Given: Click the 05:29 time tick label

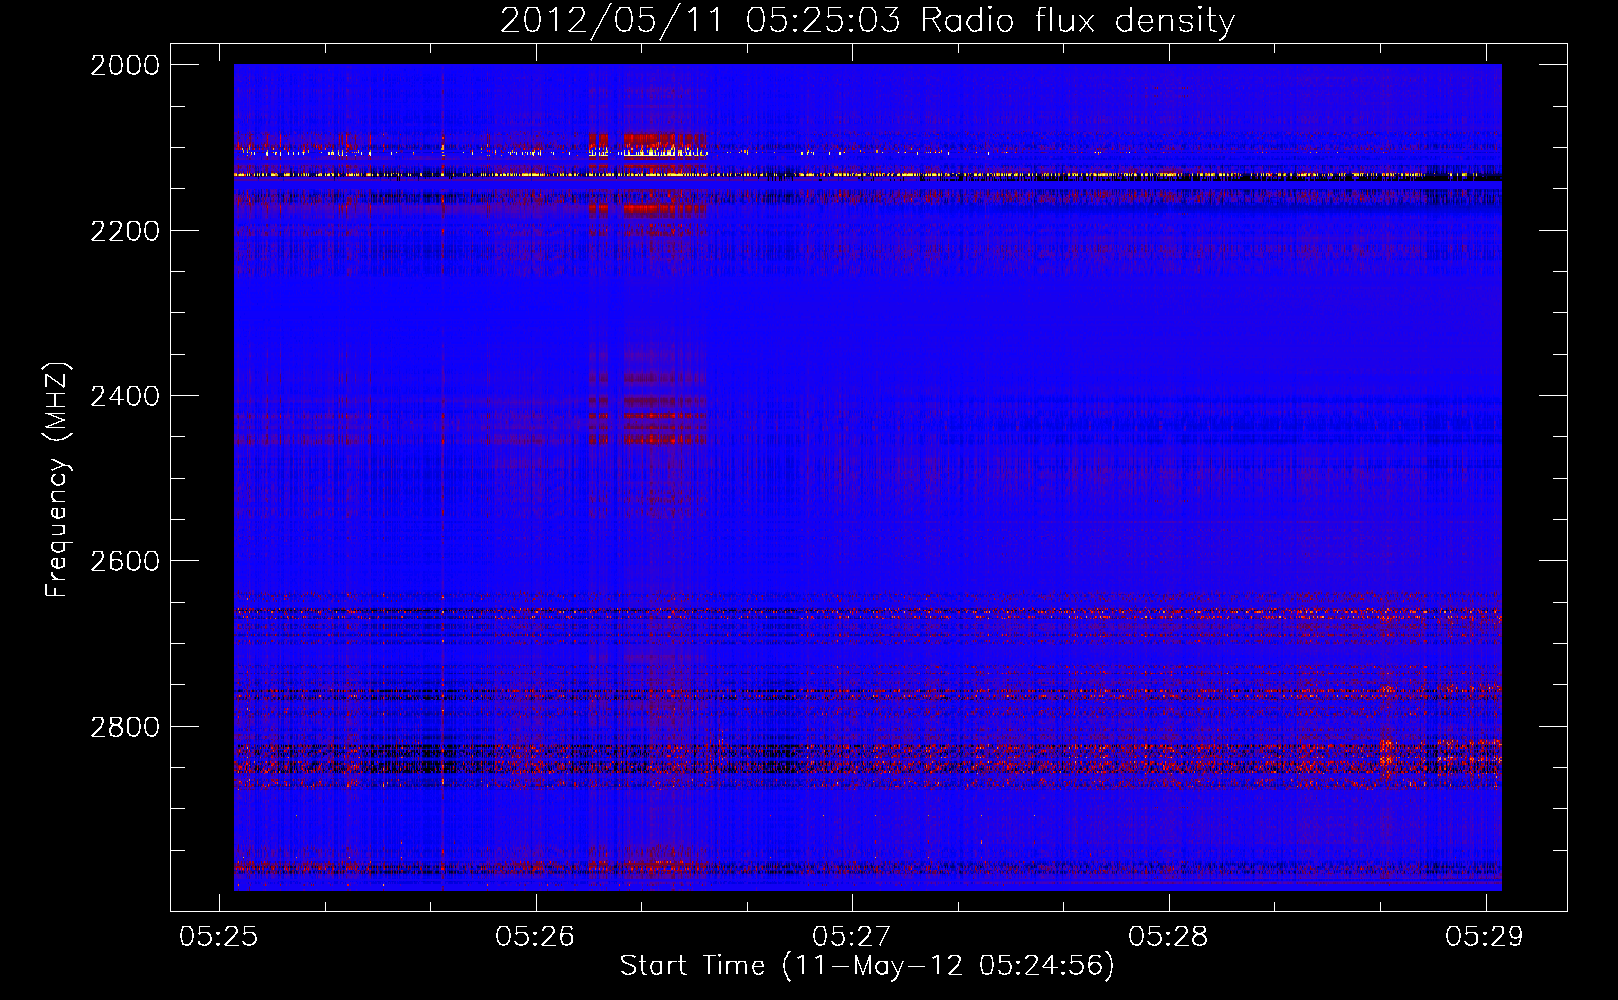Looking at the screenshot, I should click(1485, 936).
